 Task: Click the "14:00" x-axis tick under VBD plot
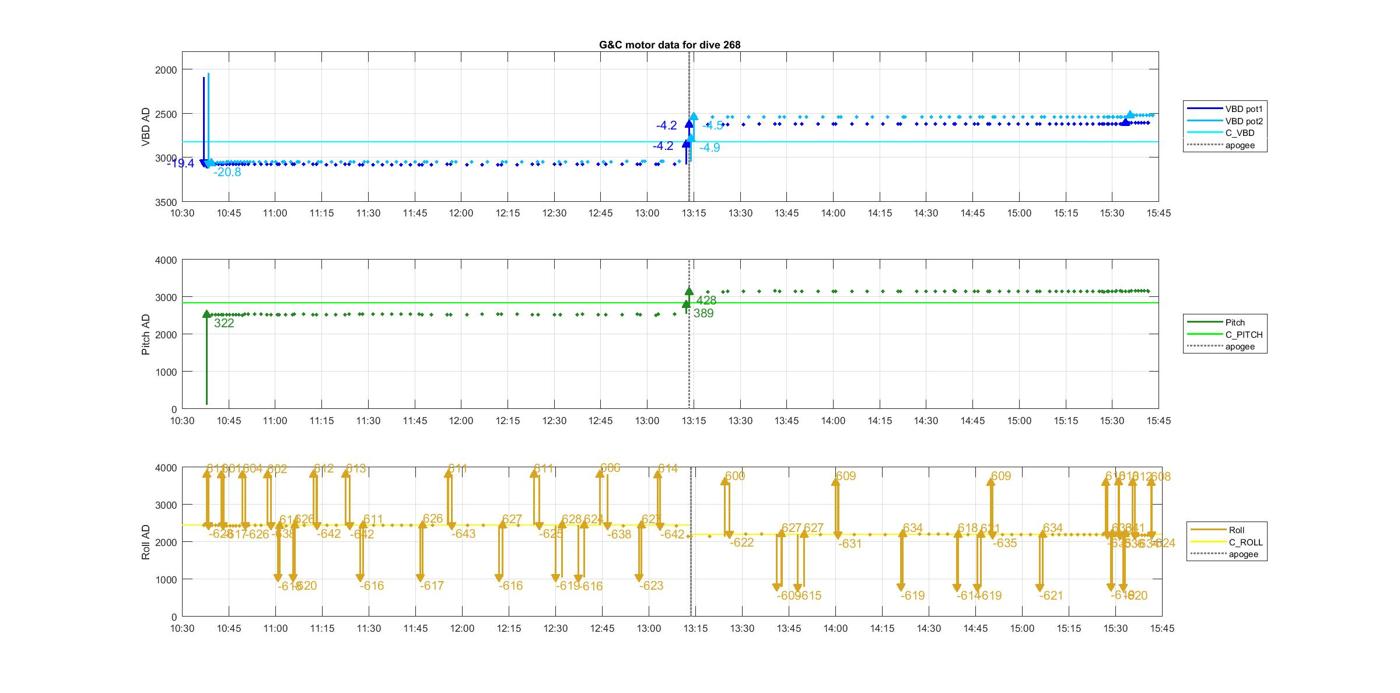[833, 213]
